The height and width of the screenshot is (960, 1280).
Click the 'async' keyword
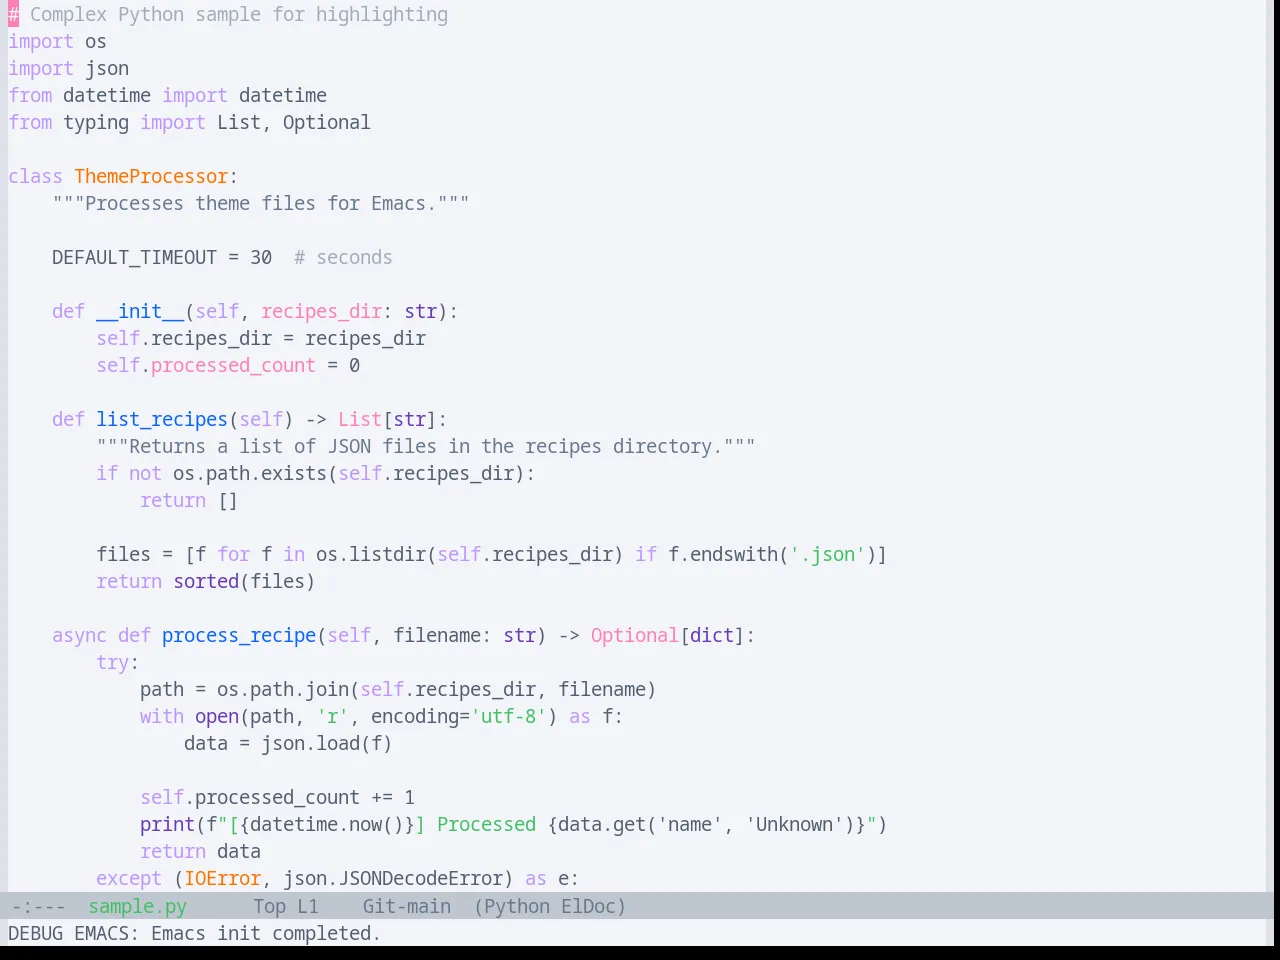point(79,635)
